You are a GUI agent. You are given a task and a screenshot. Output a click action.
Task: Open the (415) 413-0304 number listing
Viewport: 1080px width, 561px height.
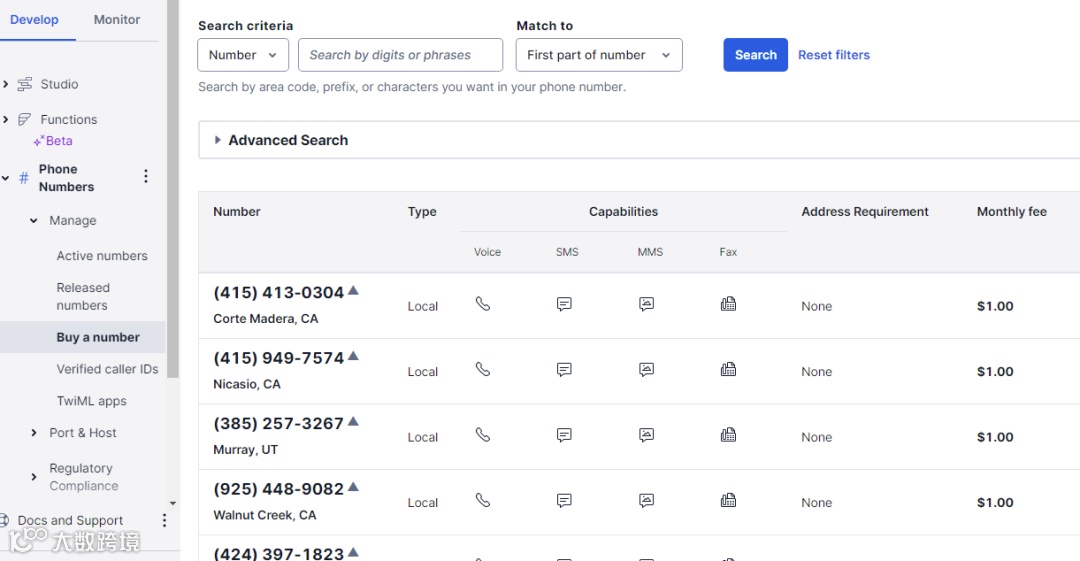pyautogui.click(x=278, y=293)
